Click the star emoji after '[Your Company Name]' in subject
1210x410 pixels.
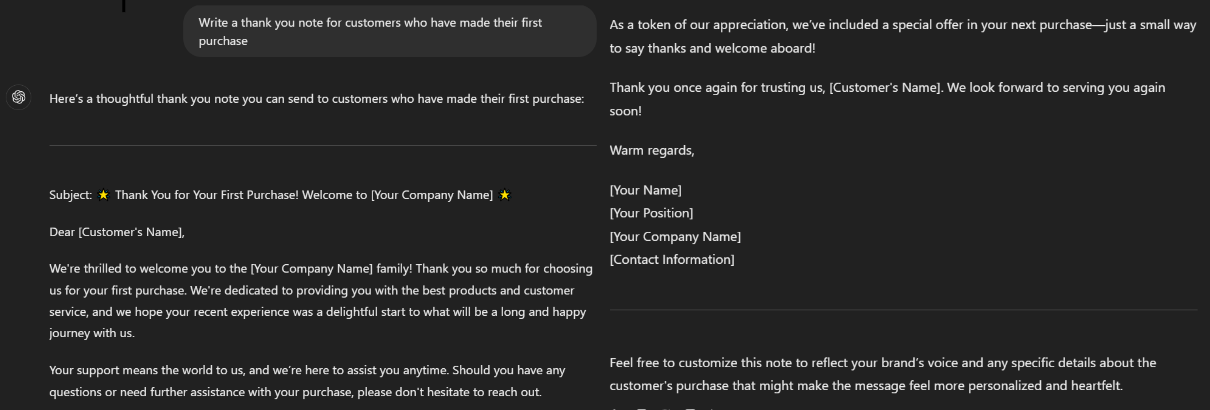(504, 195)
